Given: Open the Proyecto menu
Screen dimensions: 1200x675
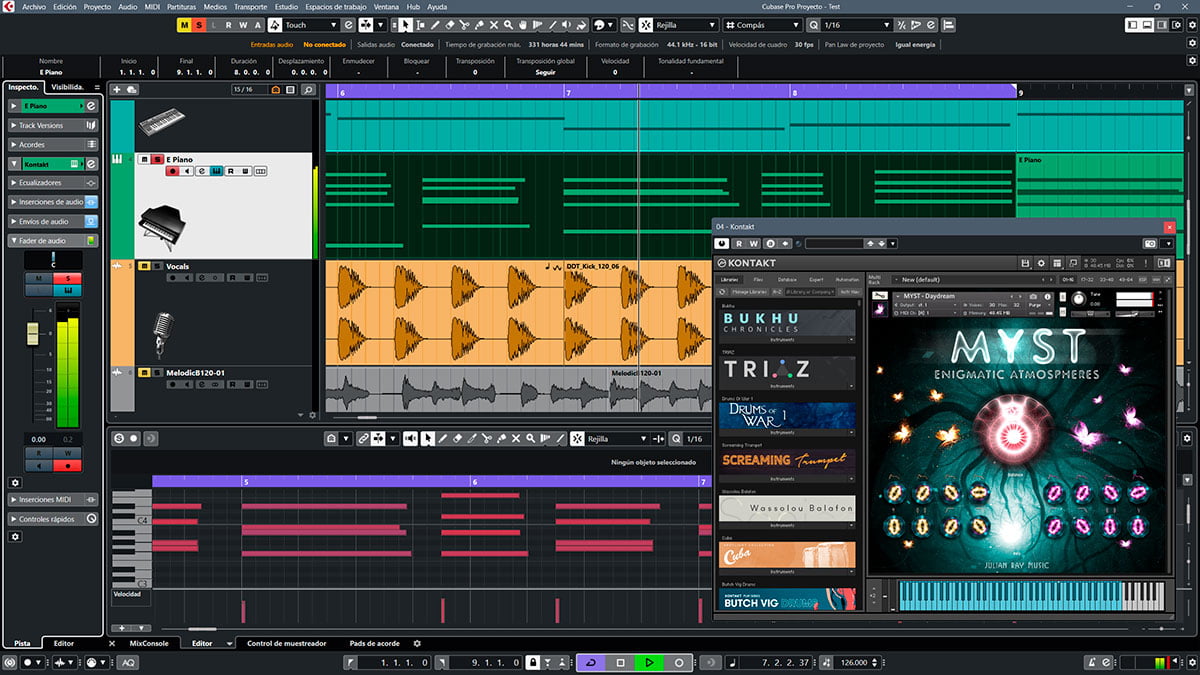Looking at the screenshot, I should pyautogui.click(x=97, y=6).
